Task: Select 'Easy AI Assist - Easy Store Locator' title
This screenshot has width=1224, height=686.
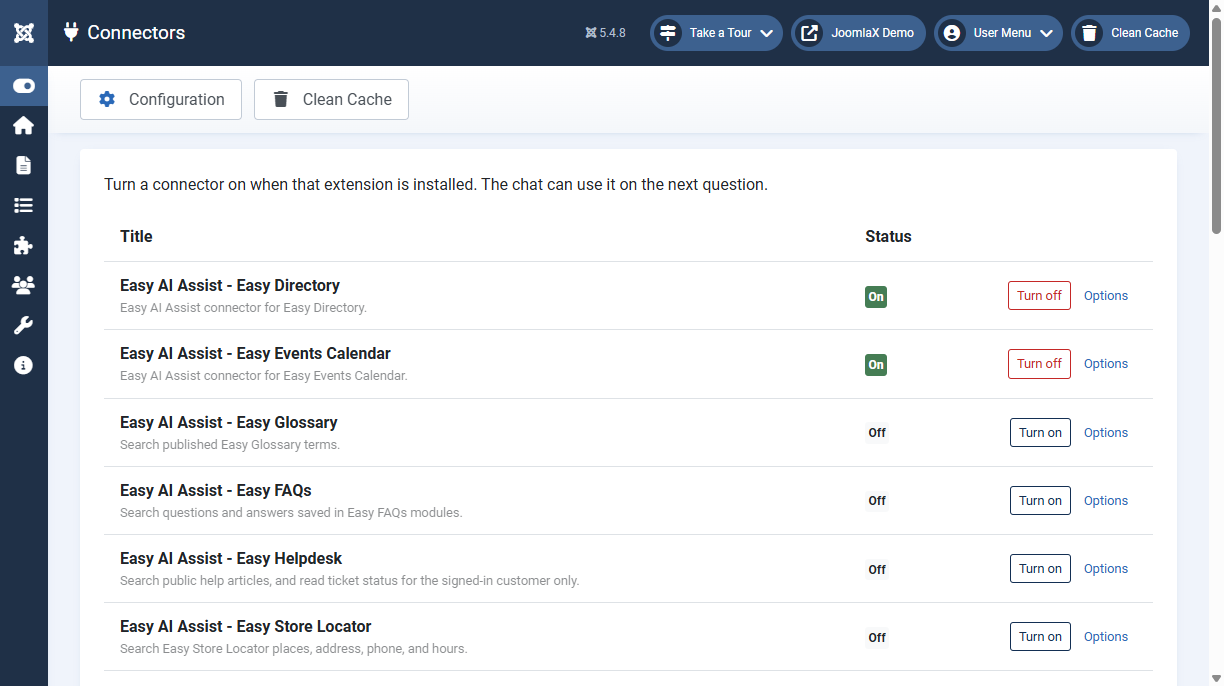Action: coord(246,627)
